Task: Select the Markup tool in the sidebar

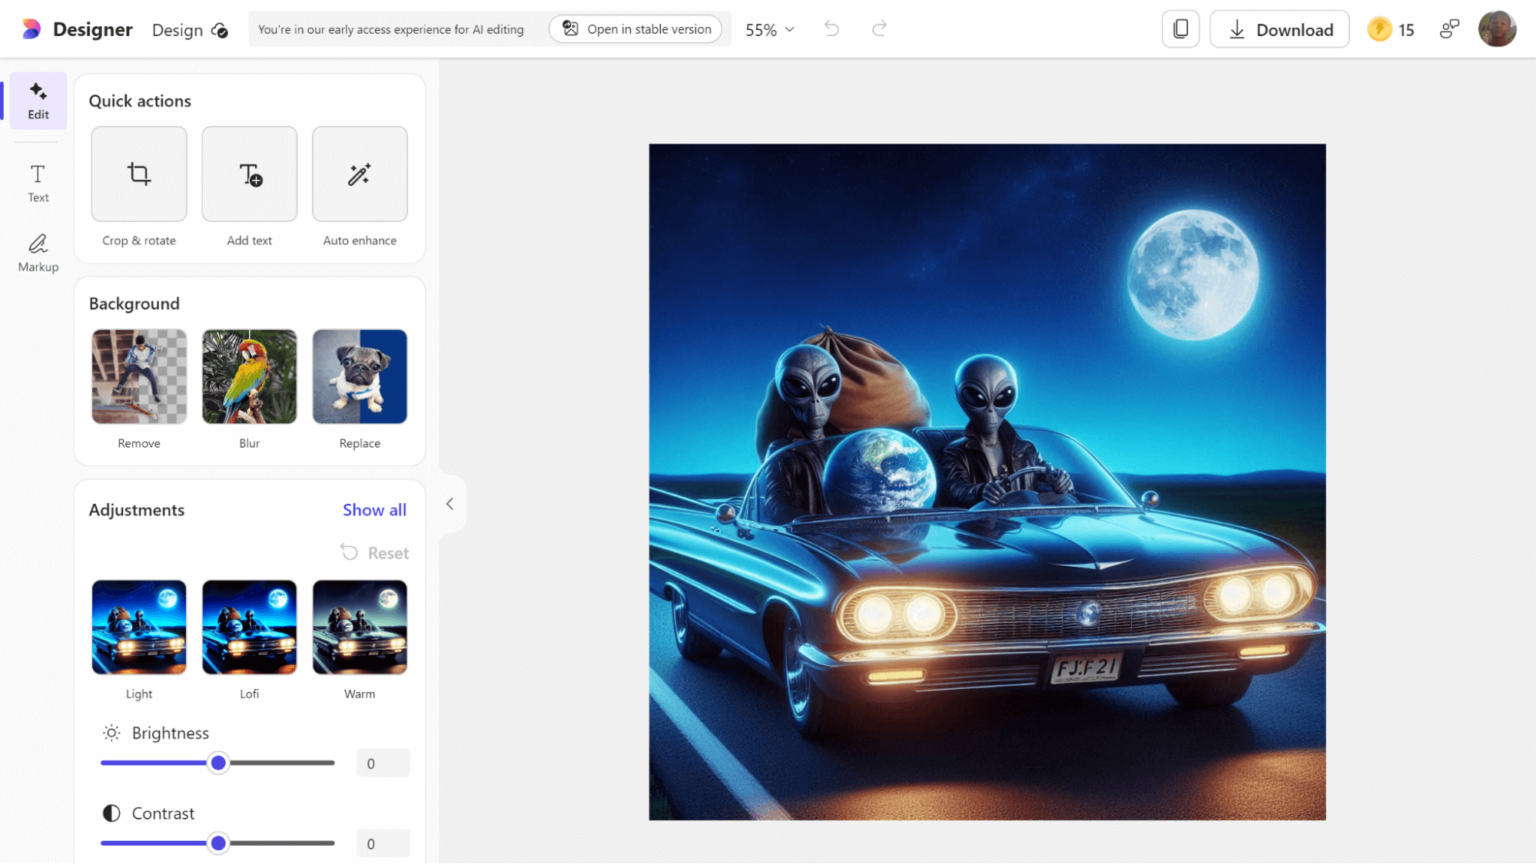Action: pos(37,251)
